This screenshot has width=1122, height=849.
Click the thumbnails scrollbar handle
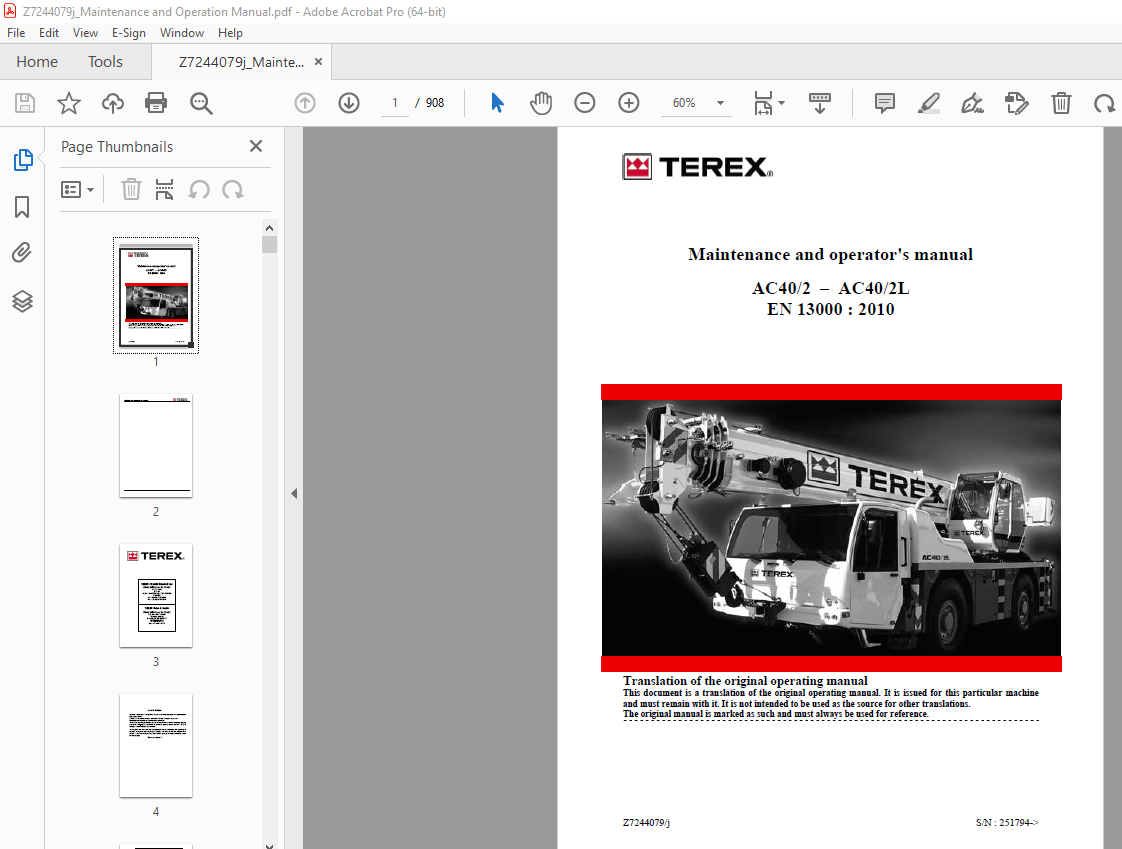[x=270, y=245]
